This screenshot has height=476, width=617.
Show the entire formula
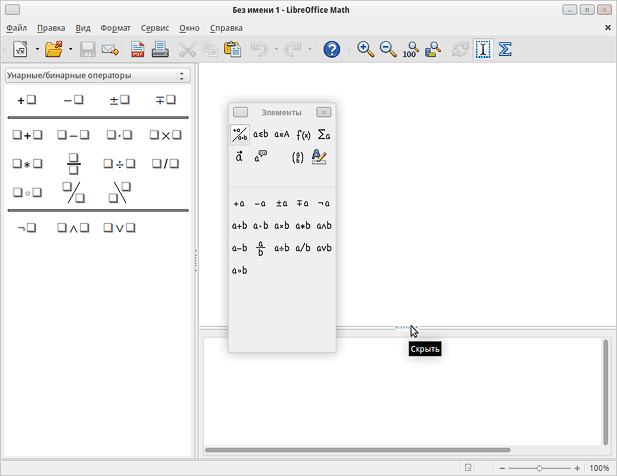tap(433, 50)
